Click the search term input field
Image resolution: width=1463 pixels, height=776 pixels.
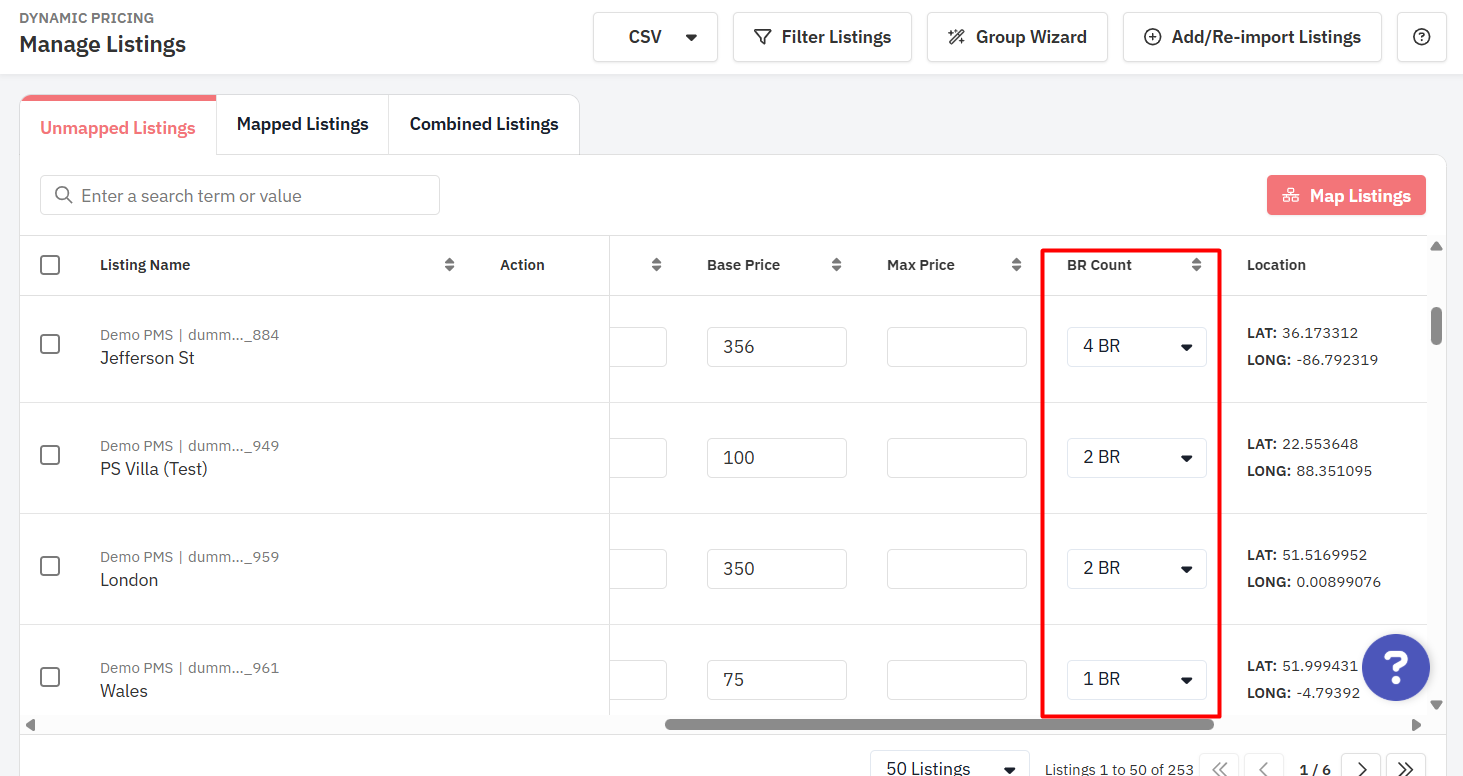coord(240,195)
